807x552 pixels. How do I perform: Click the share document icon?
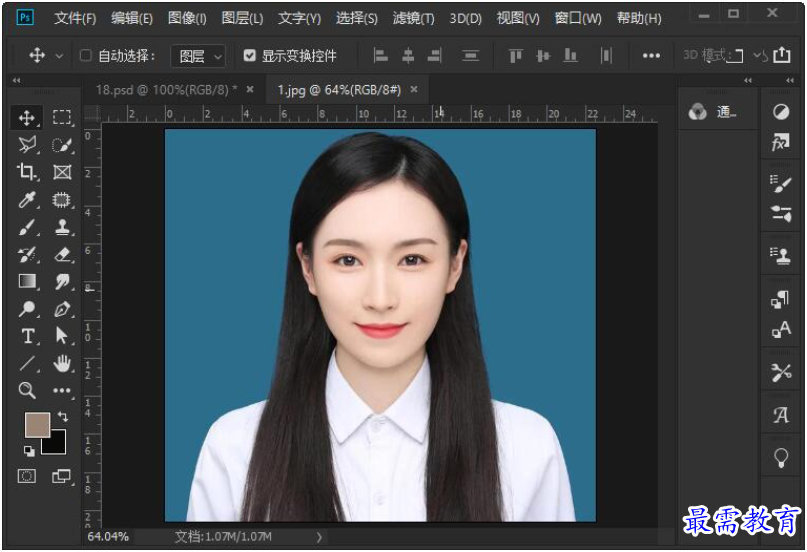782,55
